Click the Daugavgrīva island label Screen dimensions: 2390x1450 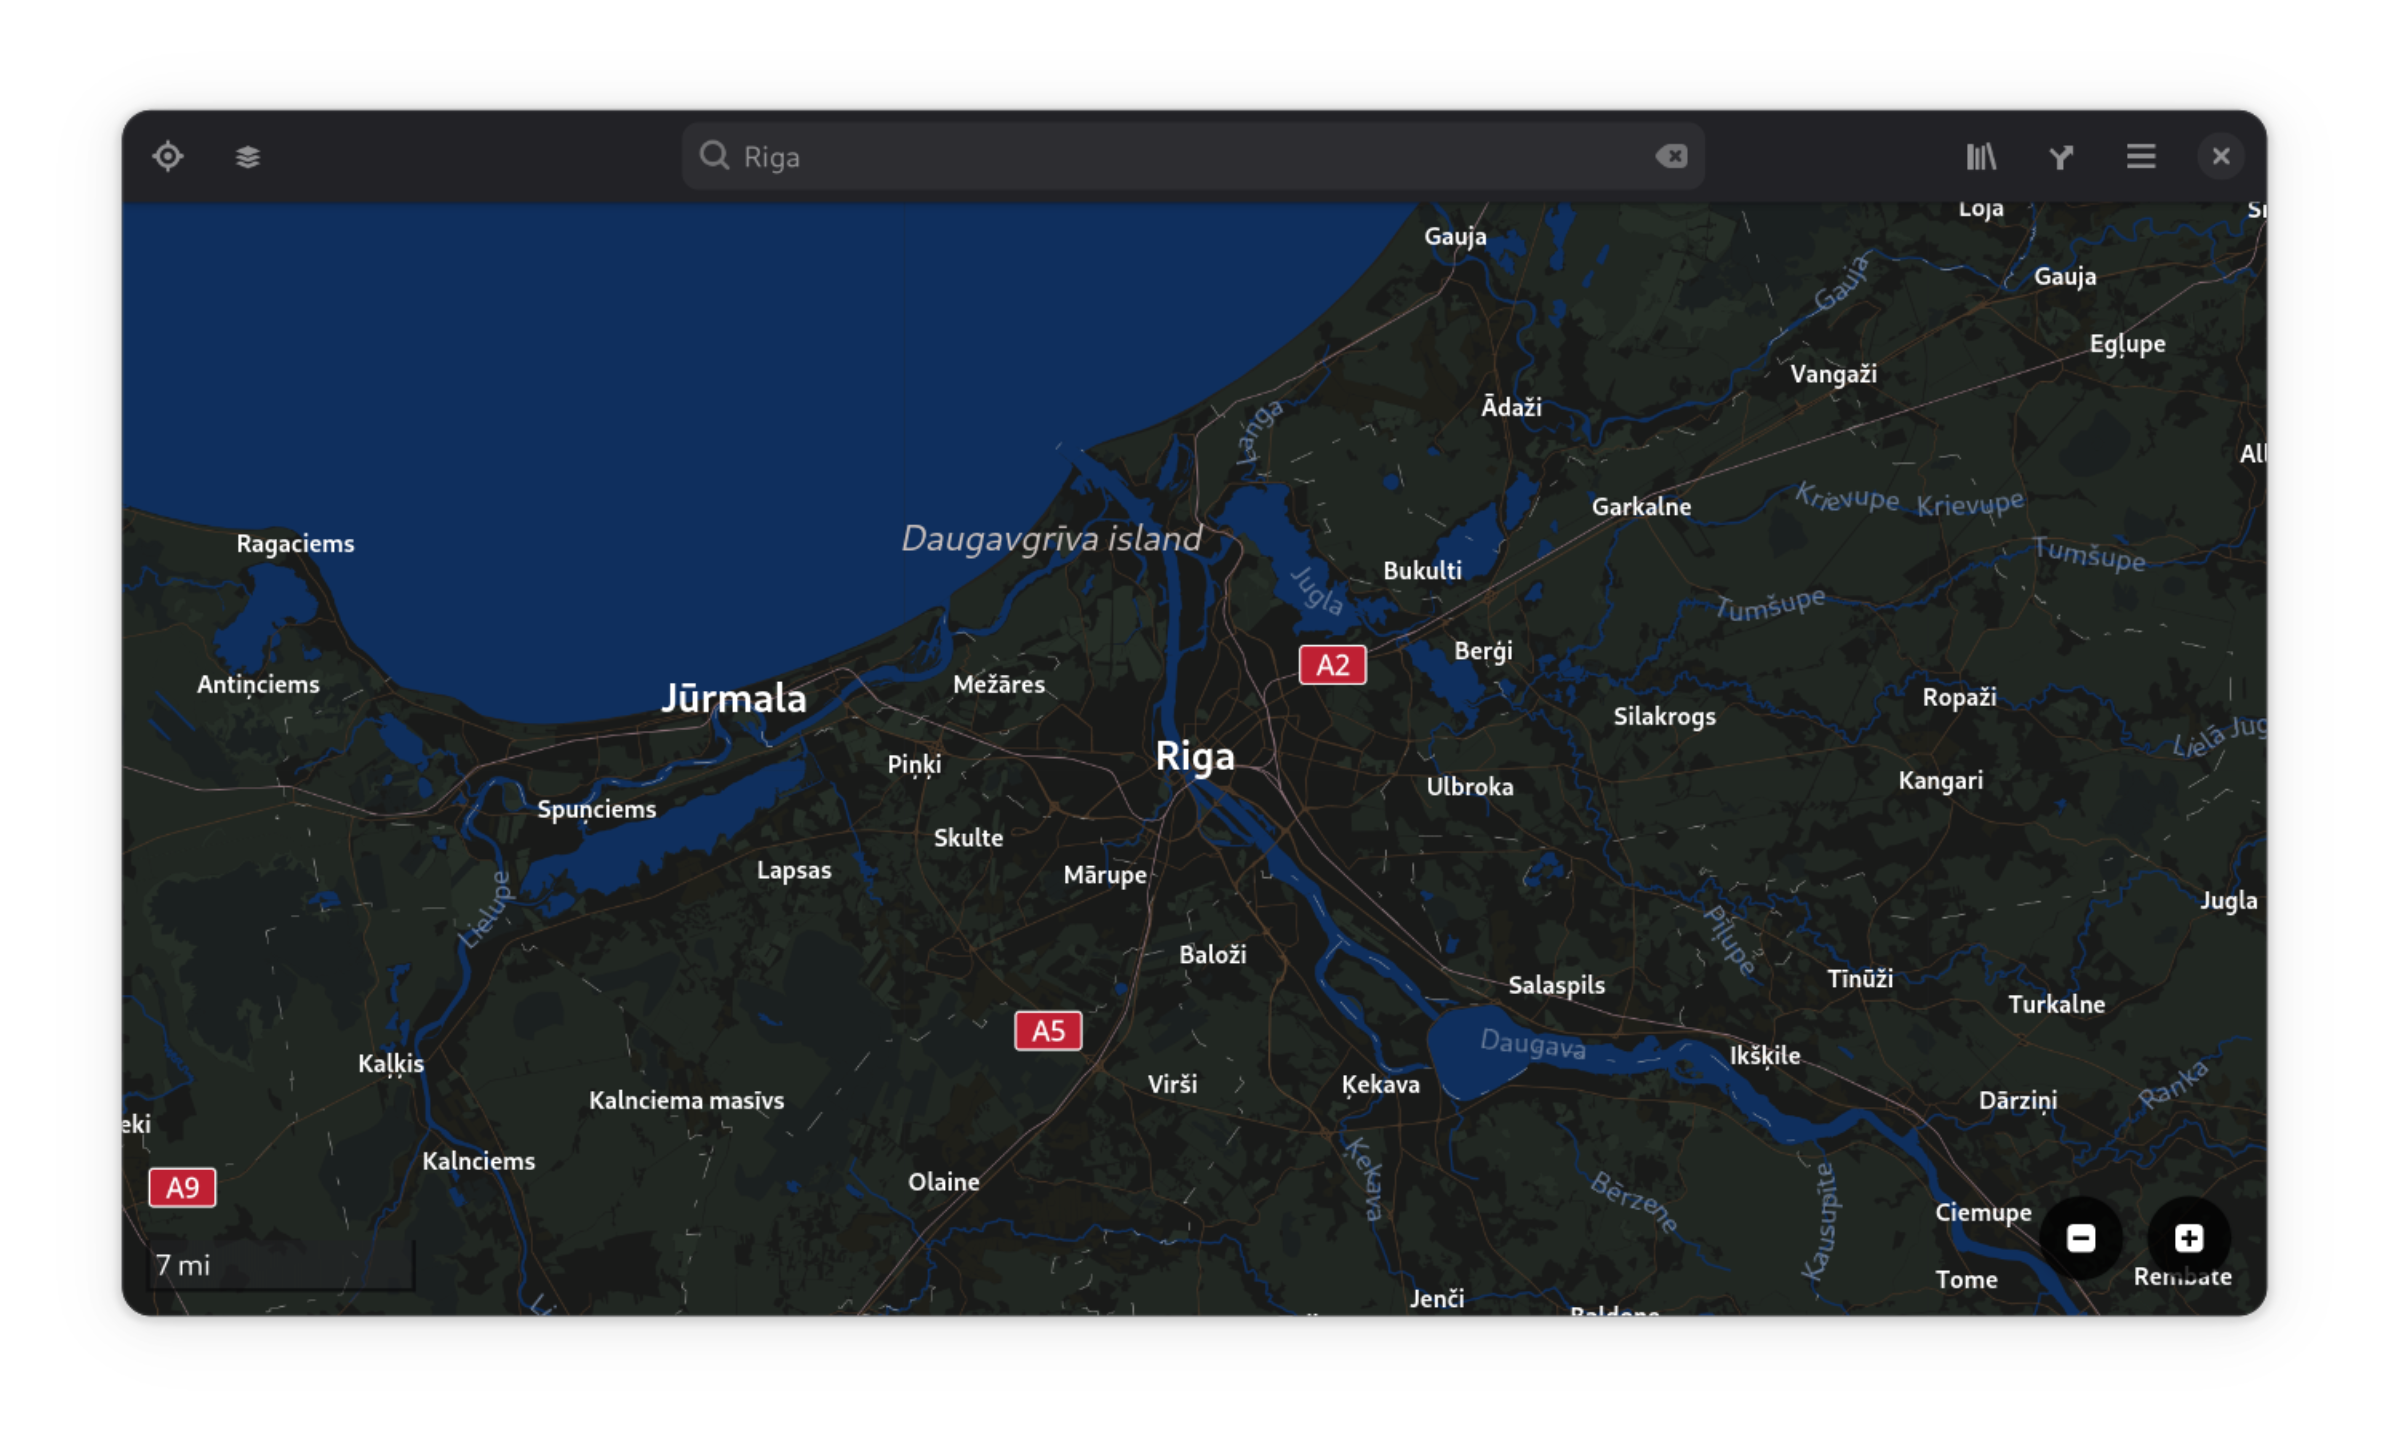1051,539
